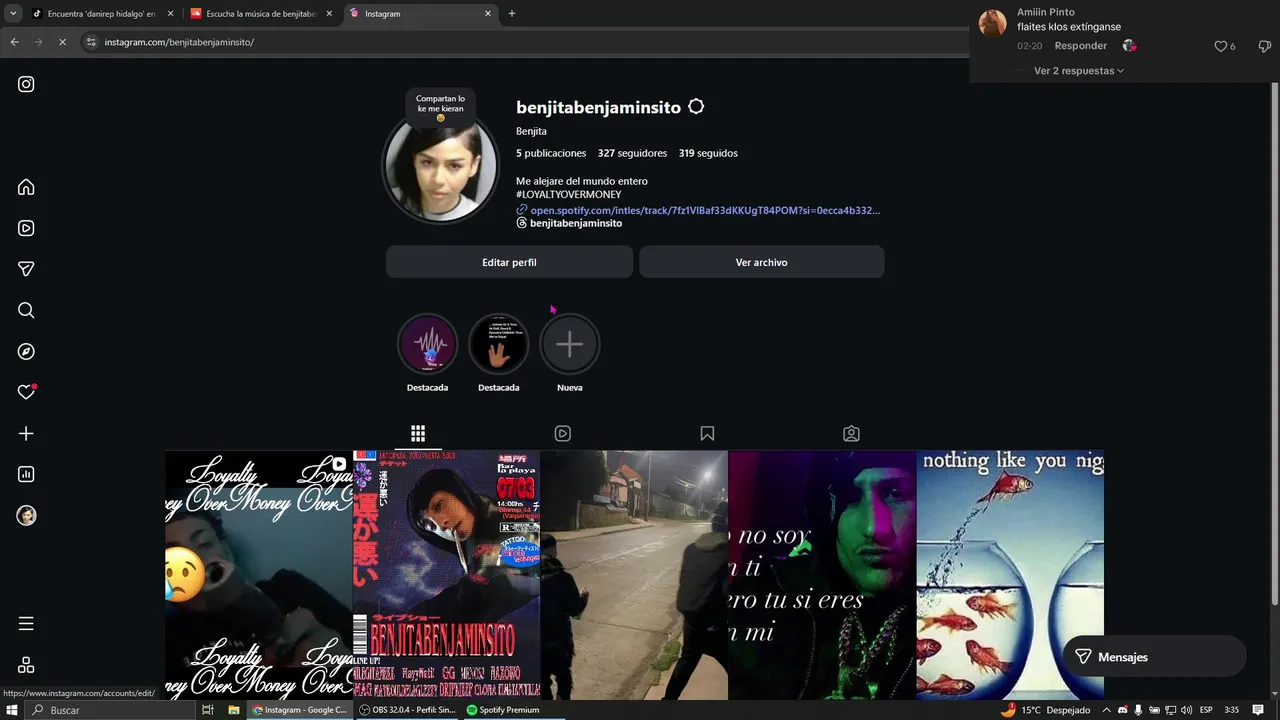Stop loading page with X button
The image size is (1280, 720).
(x=62, y=42)
